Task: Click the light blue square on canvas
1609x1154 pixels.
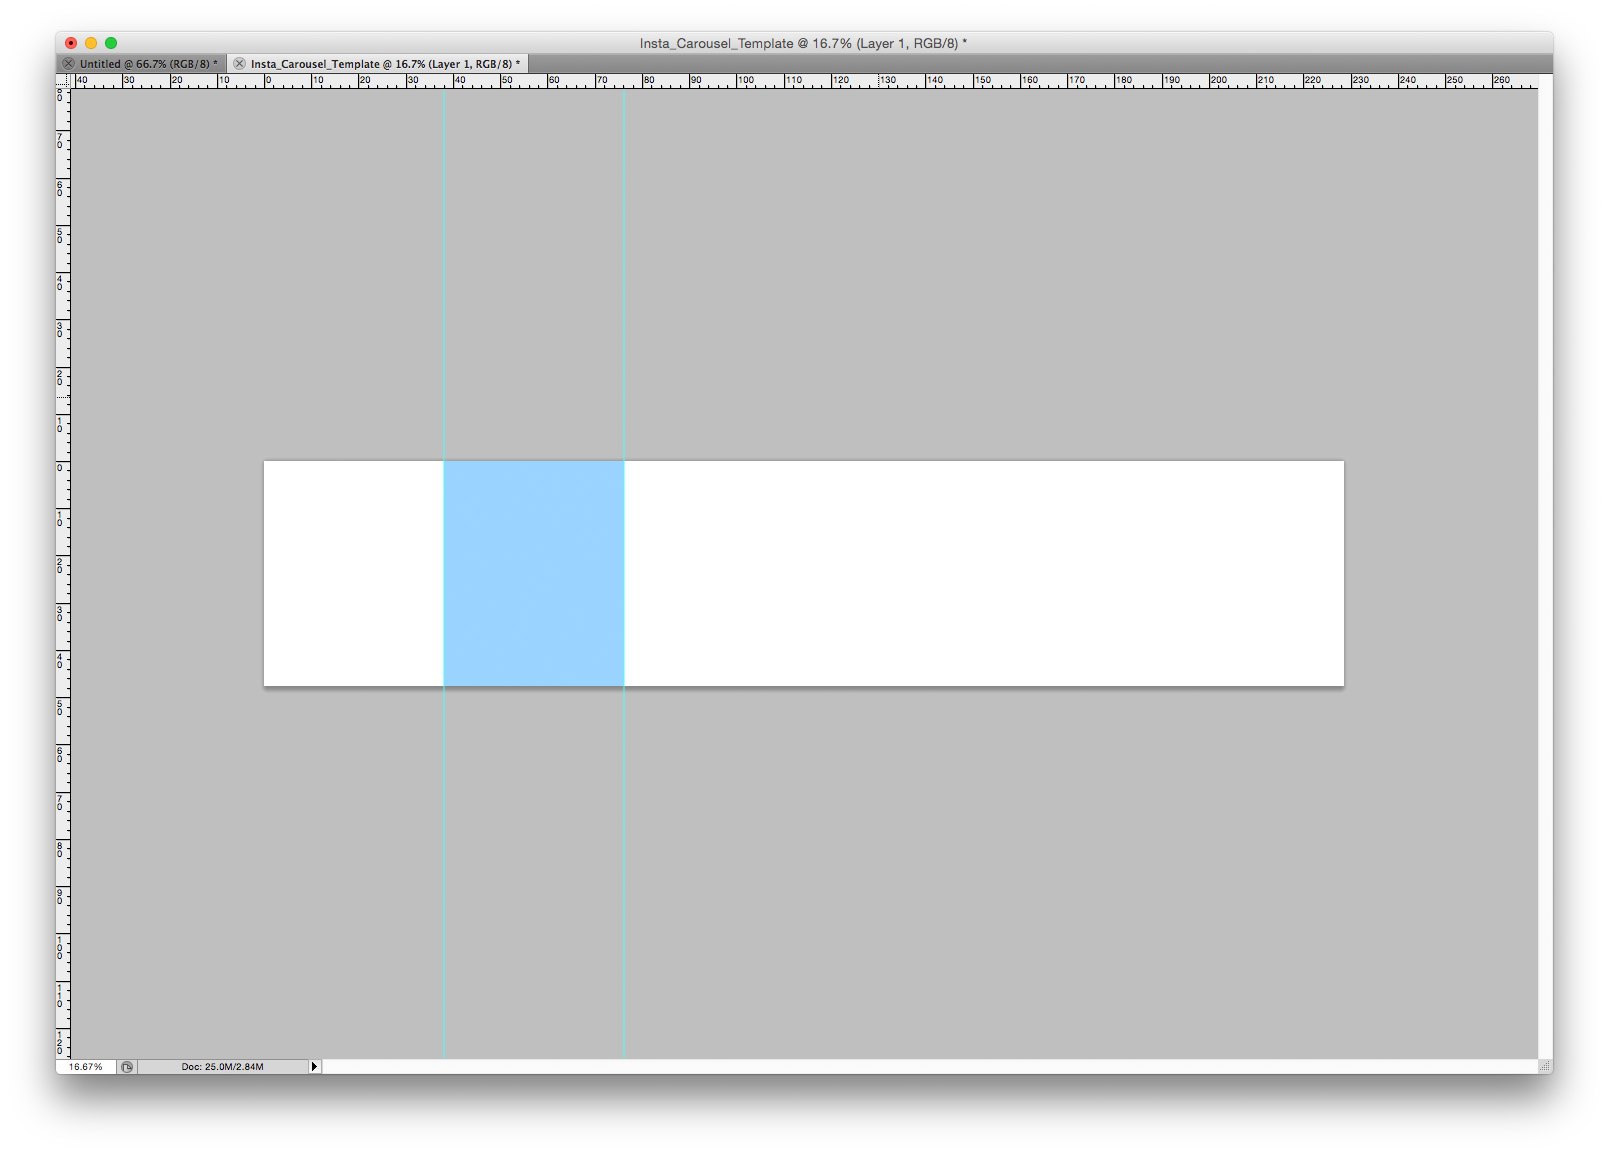Action: click(533, 573)
